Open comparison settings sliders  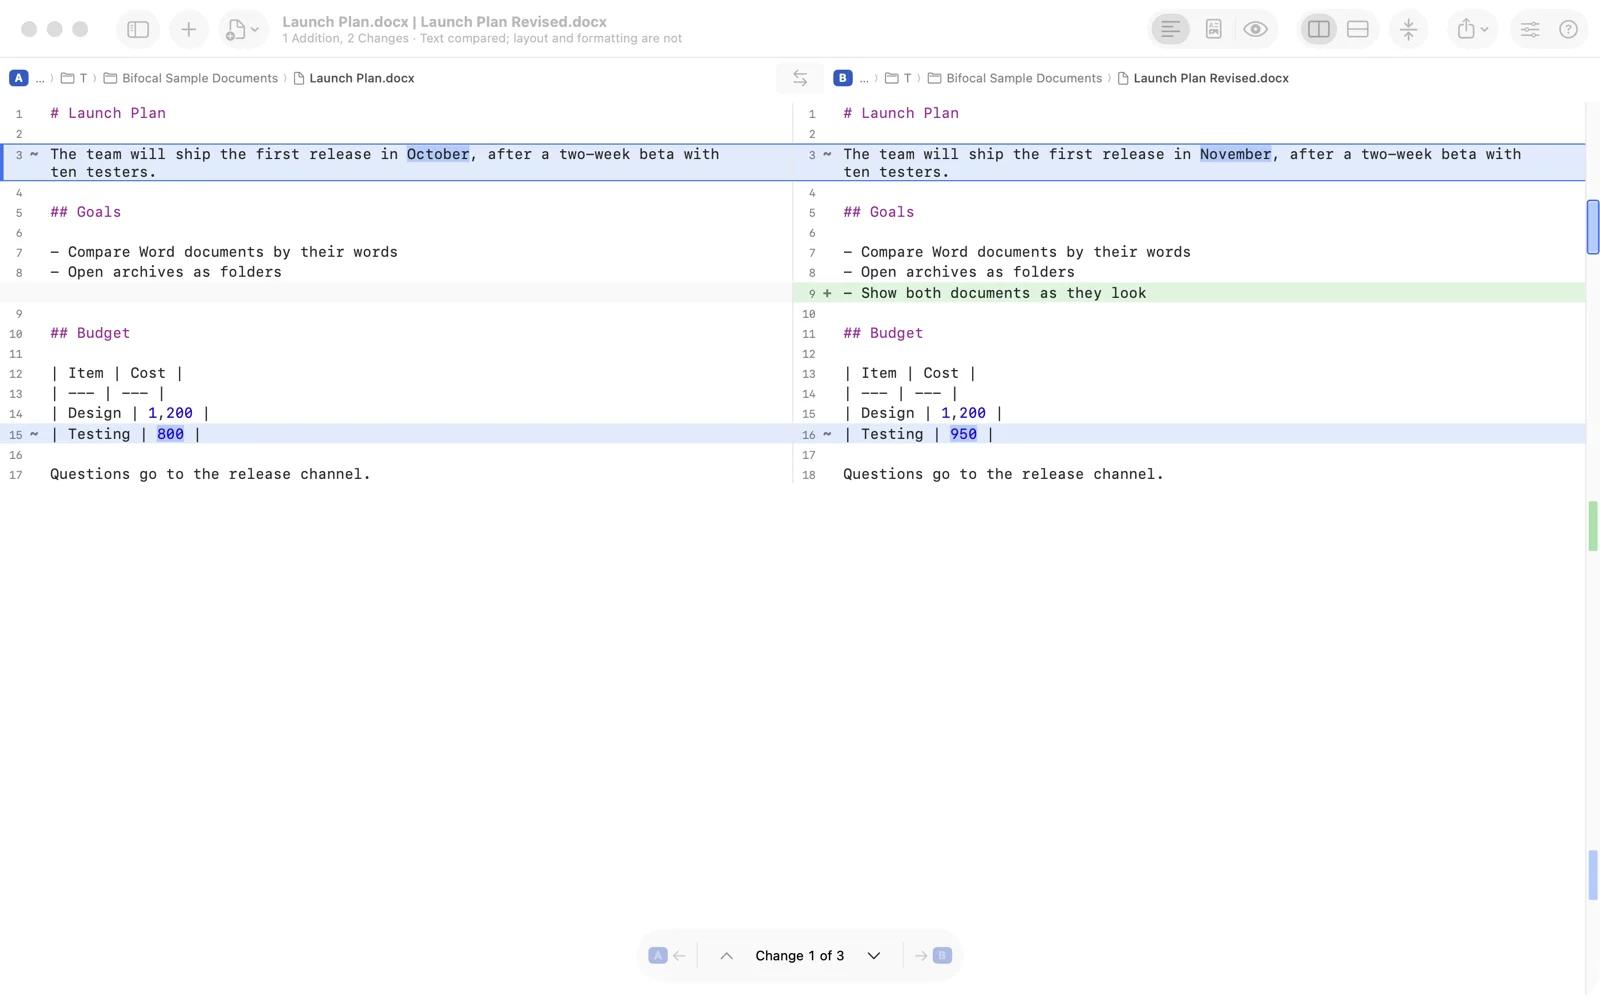tap(1529, 29)
